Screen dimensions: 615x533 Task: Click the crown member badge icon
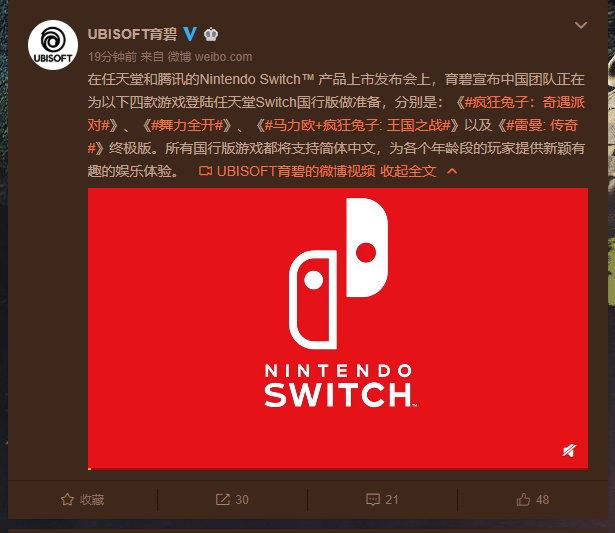211,35
